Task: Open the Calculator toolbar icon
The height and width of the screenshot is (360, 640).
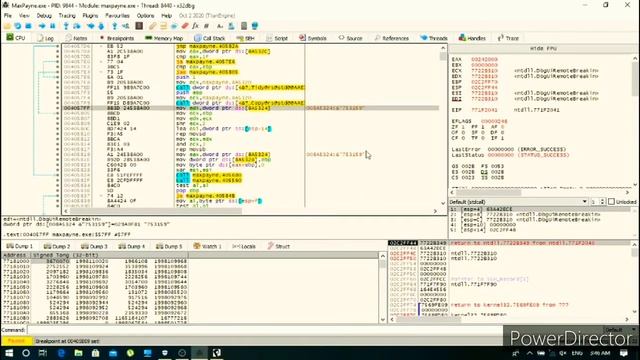Action: (243, 26)
